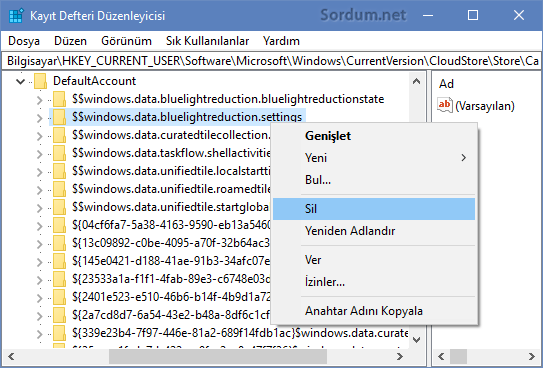Image resolution: width=543 pixels, height=368 pixels.
Task: Choose Anahtar Adını Kopyala
Action: tap(374, 311)
